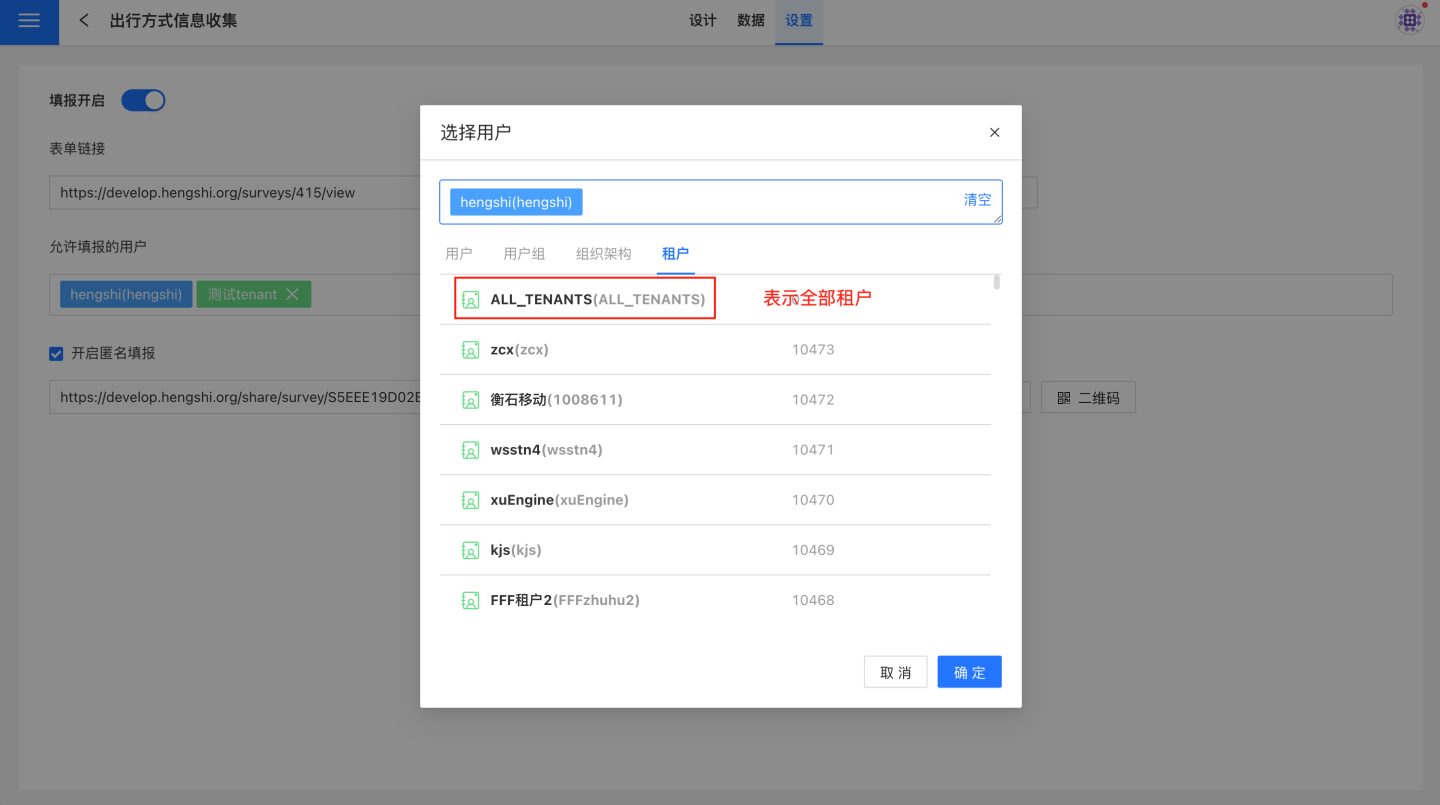Click the tenant icon beside 衡石移动
The image size is (1440, 805).
[470, 400]
